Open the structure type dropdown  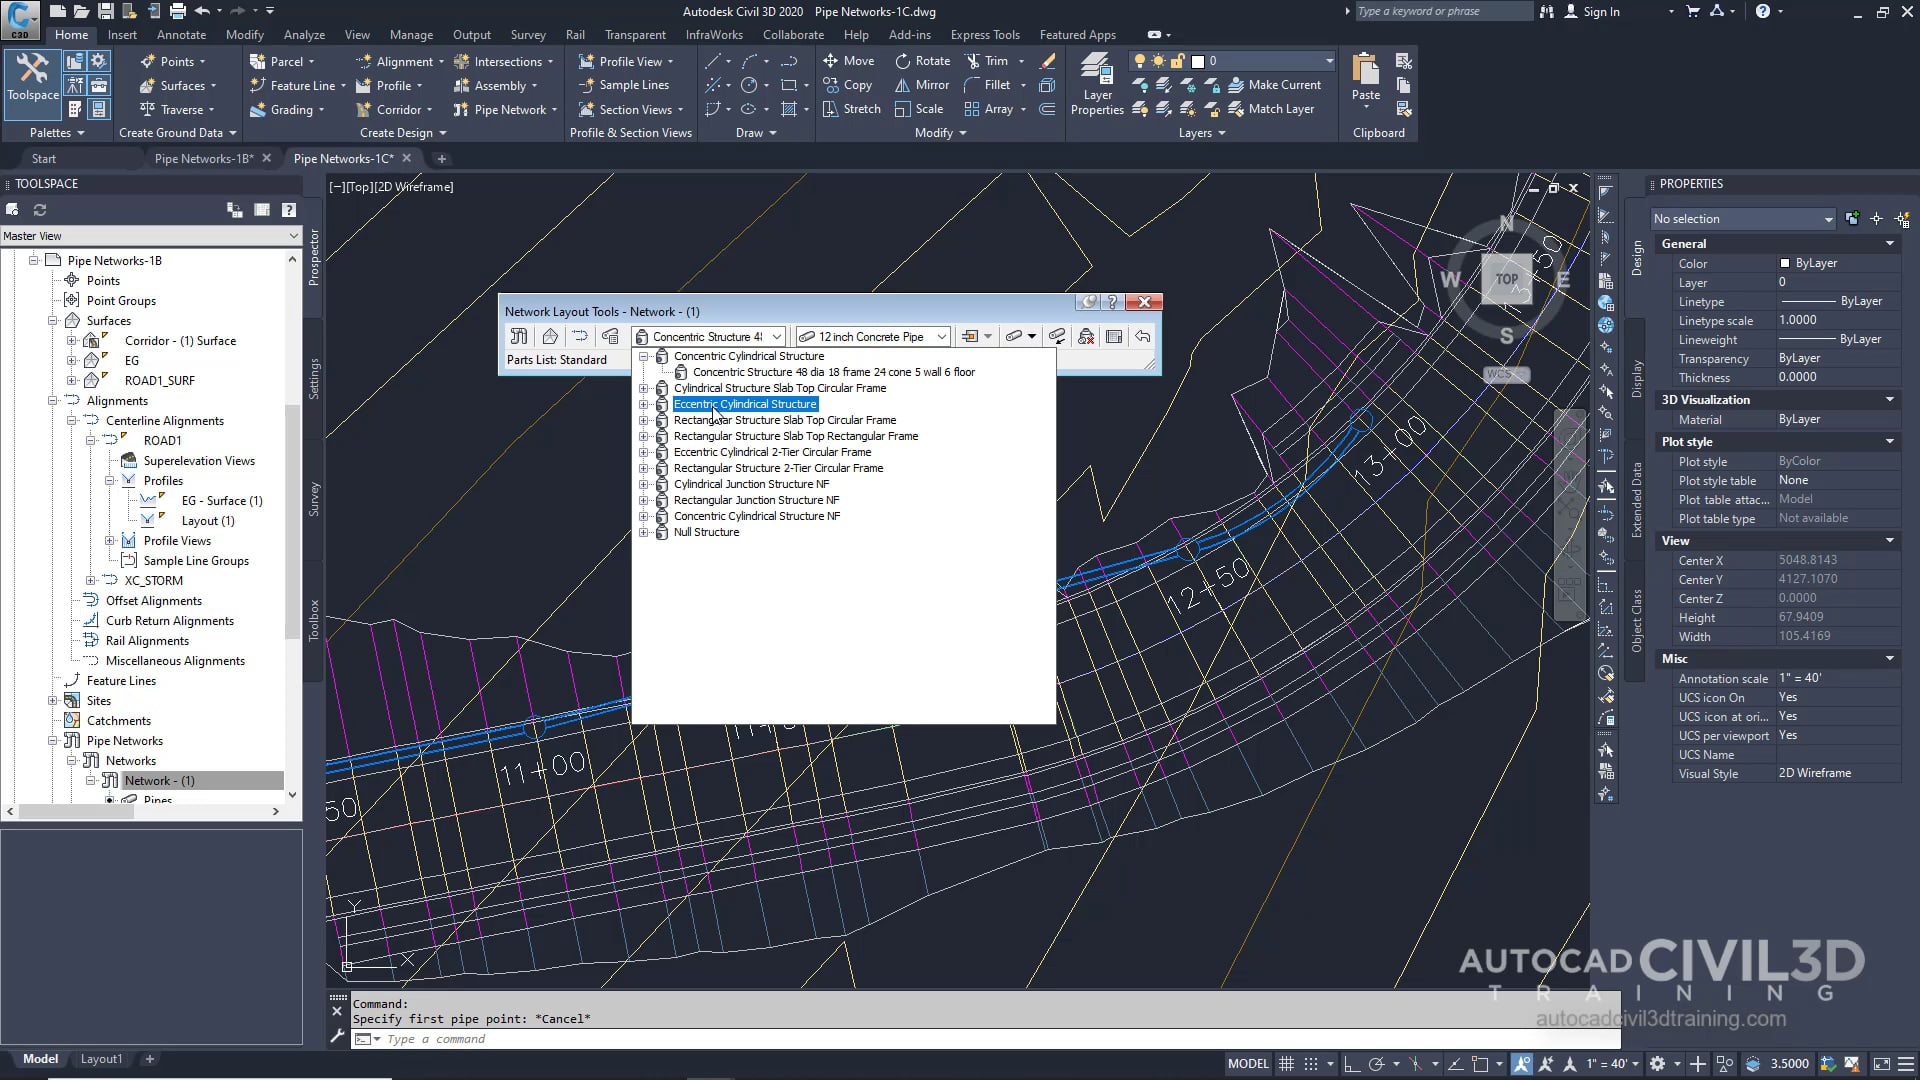pos(778,337)
